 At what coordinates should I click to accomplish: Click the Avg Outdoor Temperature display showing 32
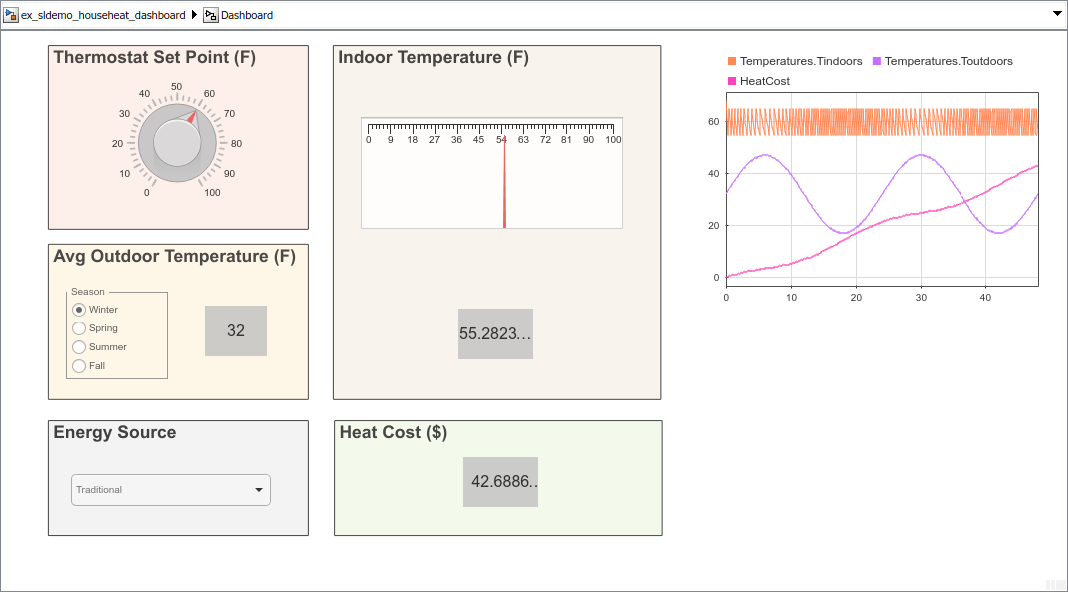236,330
